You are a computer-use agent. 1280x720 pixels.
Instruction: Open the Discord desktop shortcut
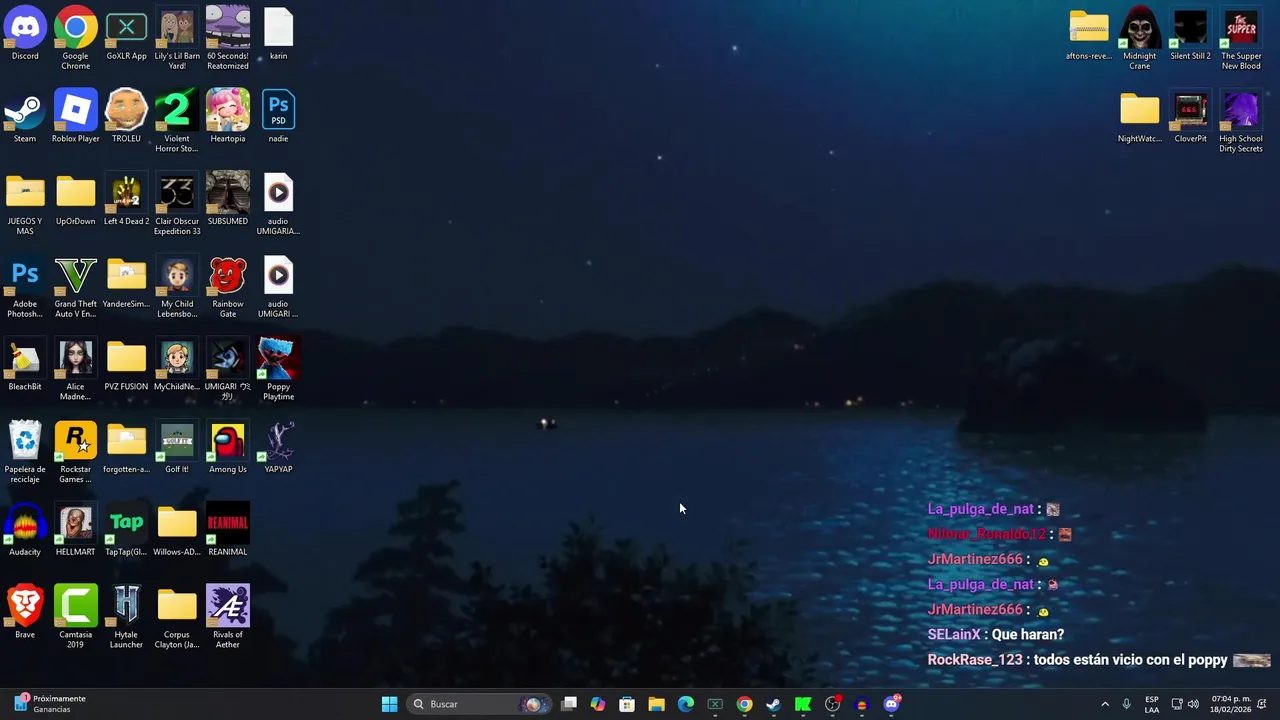(x=25, y=33)
